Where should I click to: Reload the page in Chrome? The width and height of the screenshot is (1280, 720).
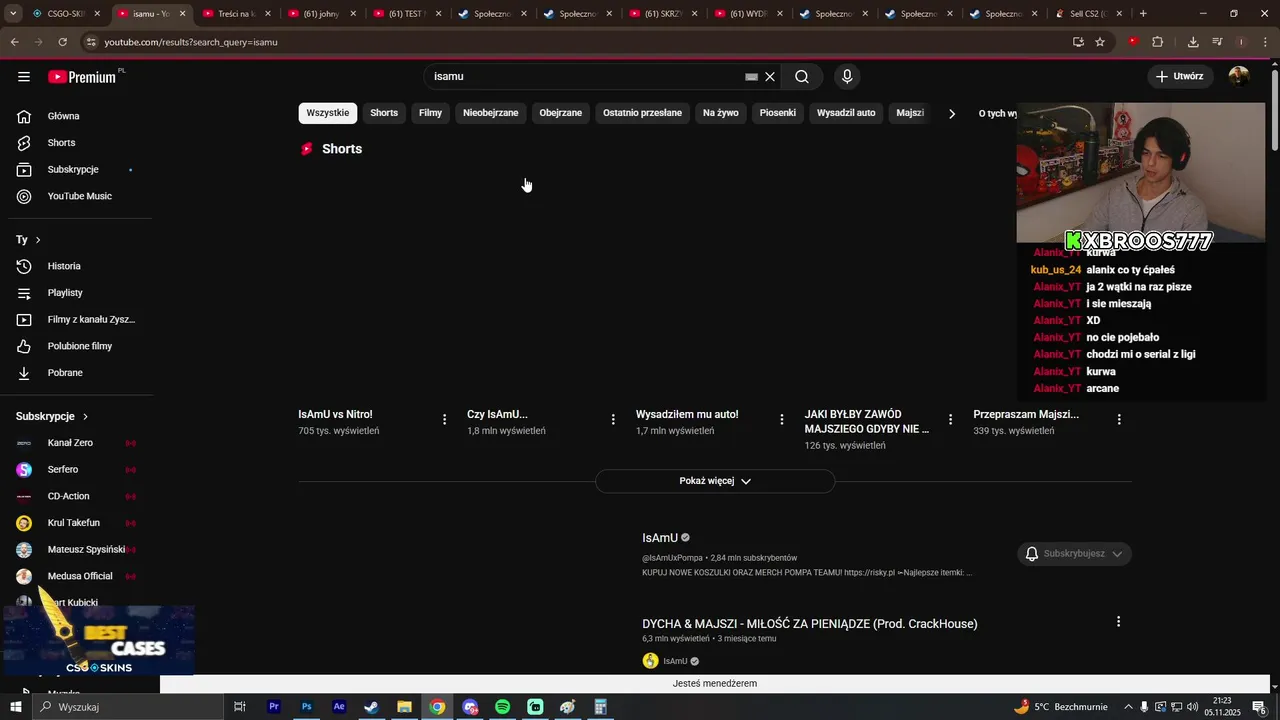(x=62, y=42)
